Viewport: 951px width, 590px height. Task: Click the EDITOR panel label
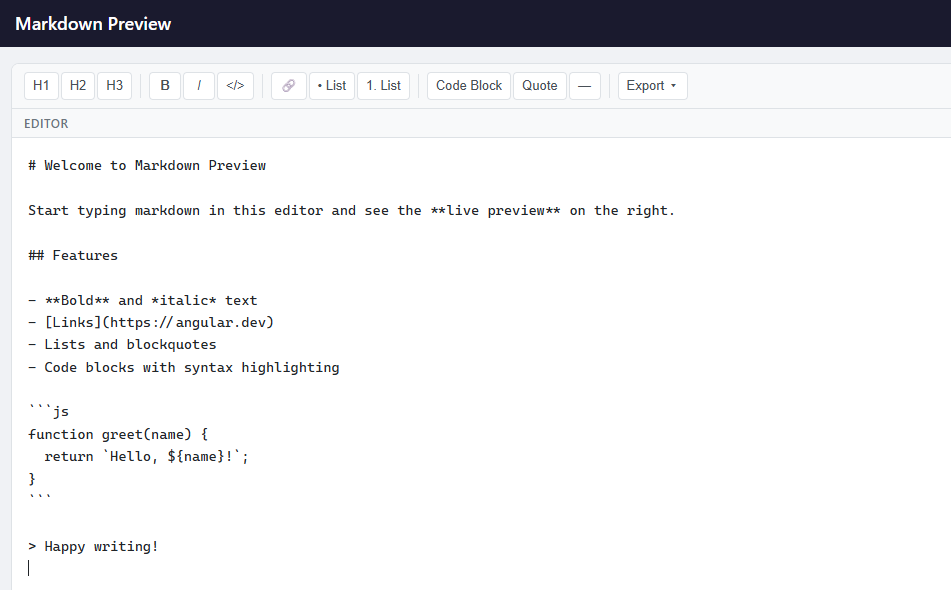46,124
